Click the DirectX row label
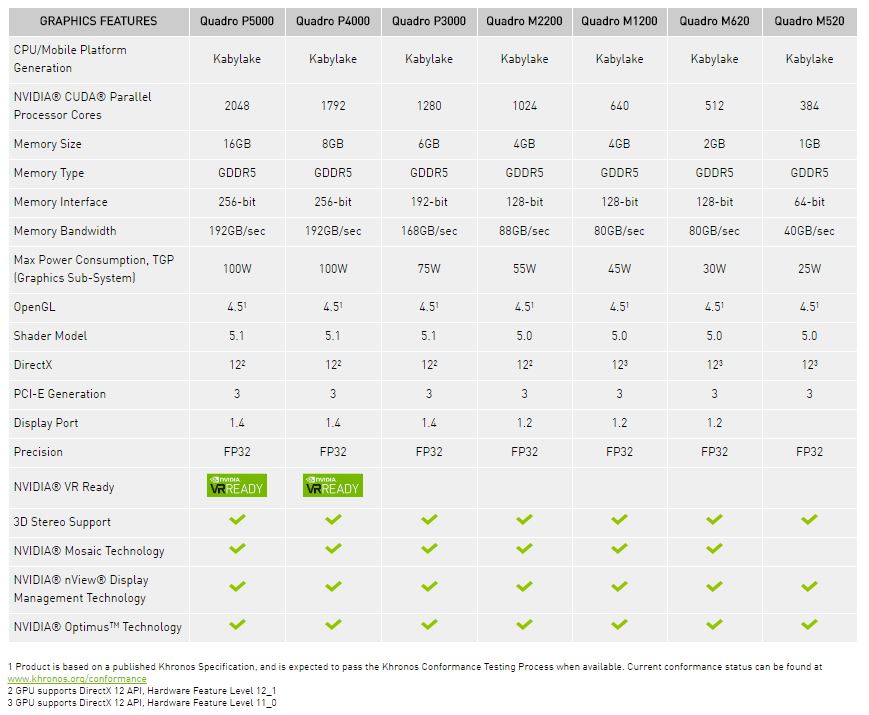The height and width of the screenshot is (715, 869). 32,365
